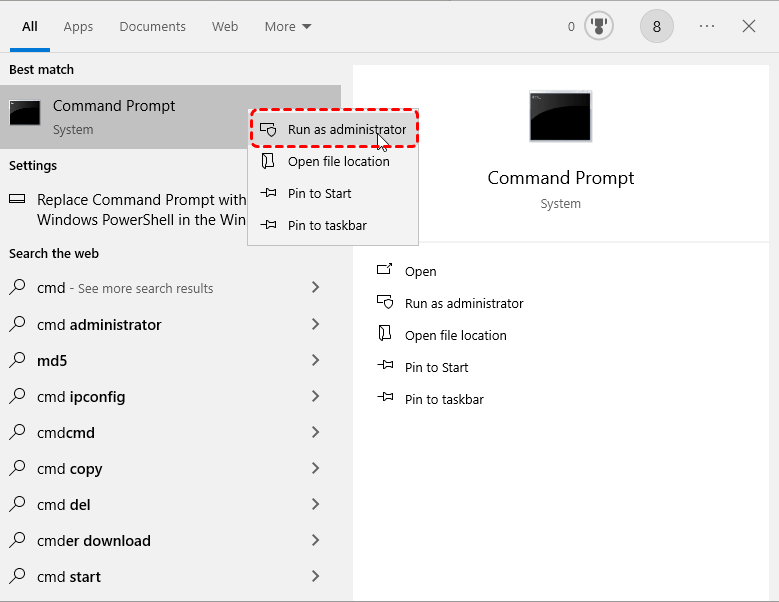Open Replace Command Prompt with PowerShell setting
This screenshot has width=779, height=602.
pos(130,209)
